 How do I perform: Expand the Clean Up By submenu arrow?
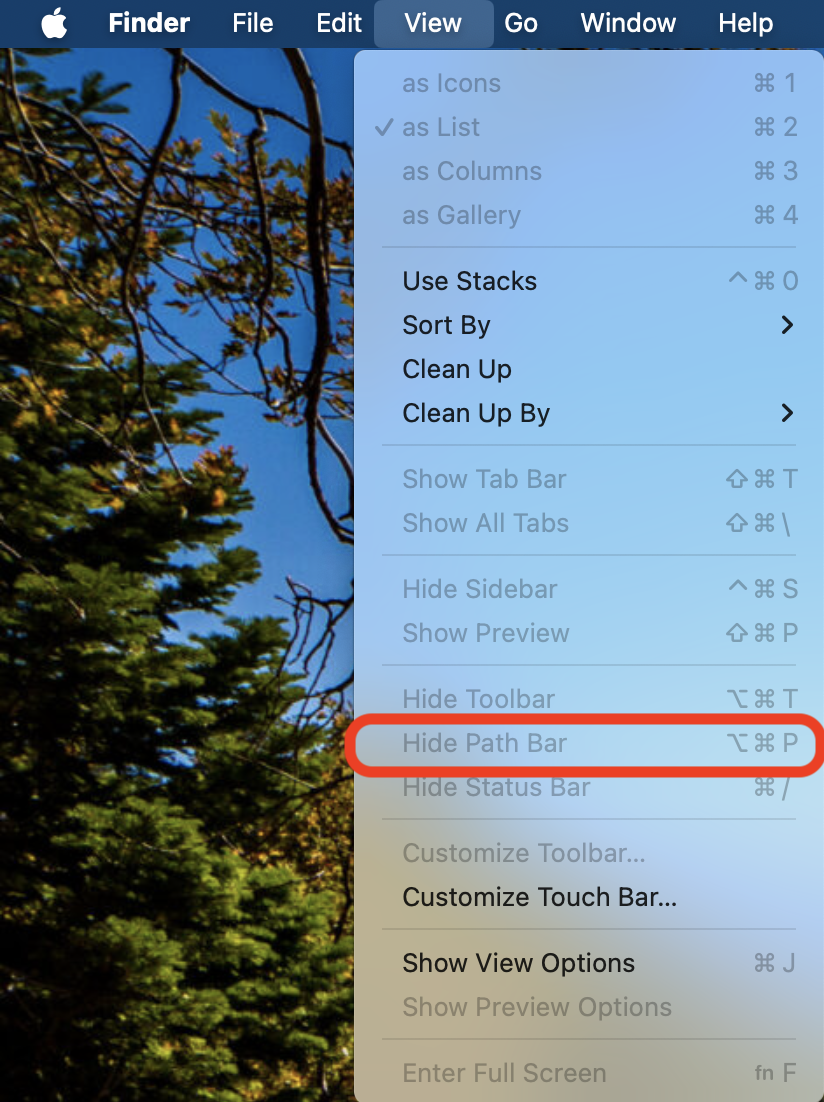click(x=787, y=413)
